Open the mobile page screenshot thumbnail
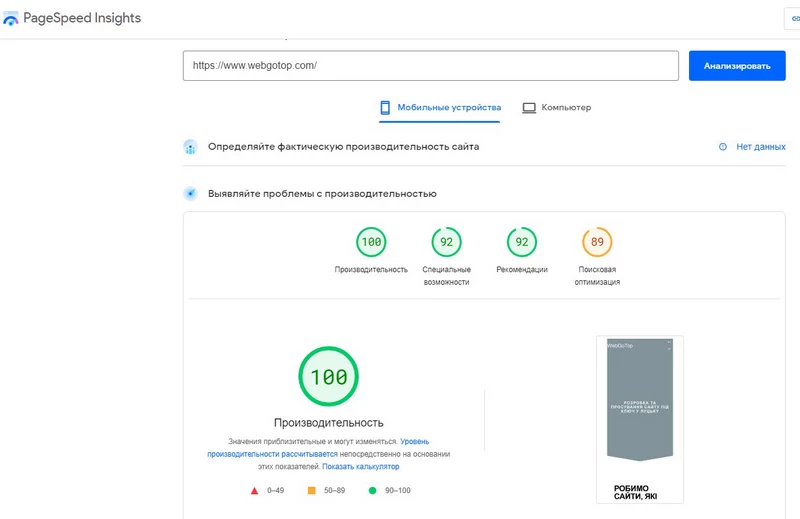This screenshot has height=519, width=800. point(640,419)
